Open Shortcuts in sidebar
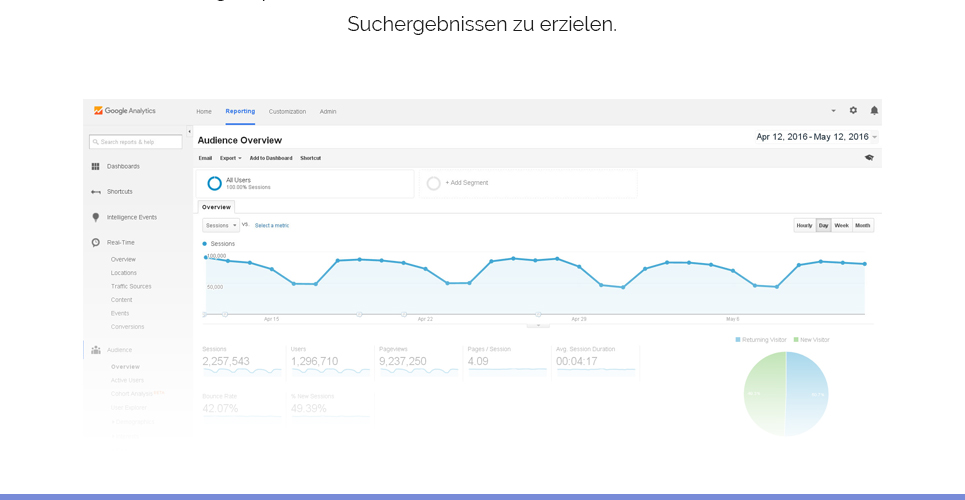 coord(119,192)
